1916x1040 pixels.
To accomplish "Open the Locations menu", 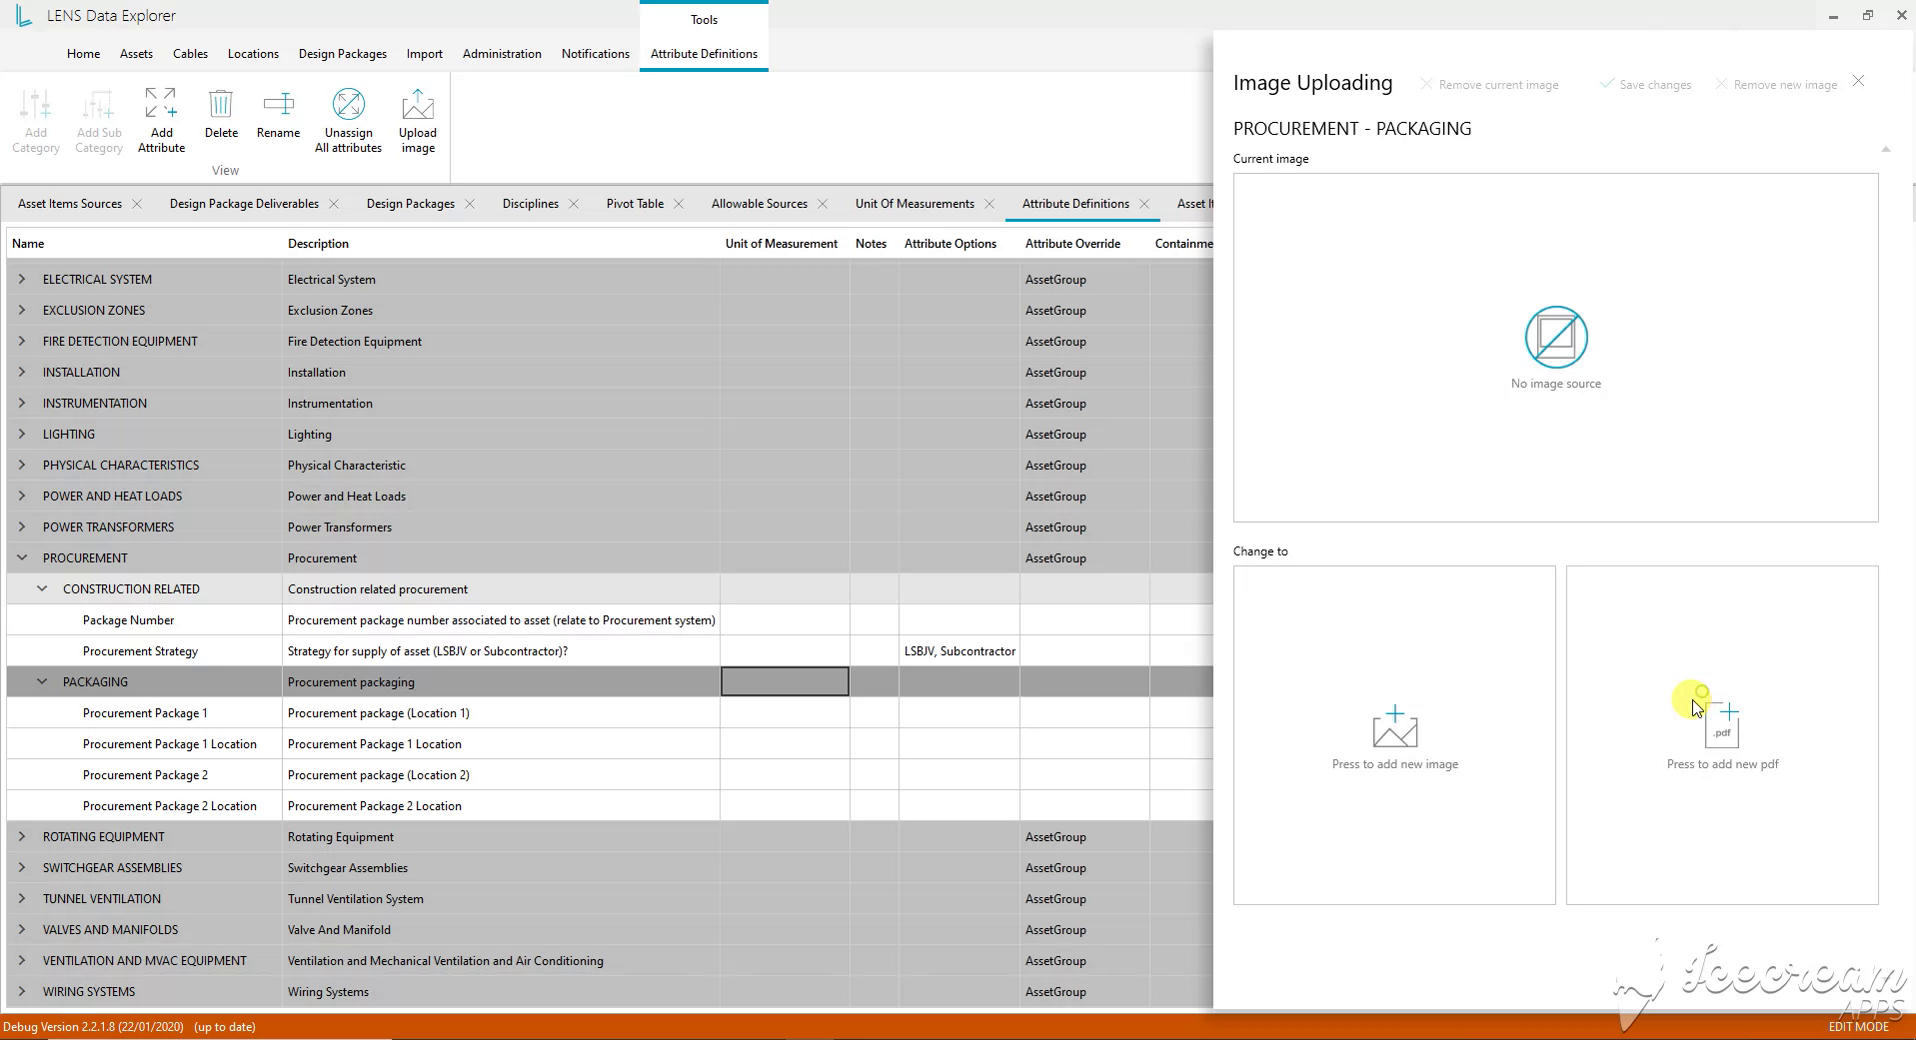I will click(x=253, y=54).
